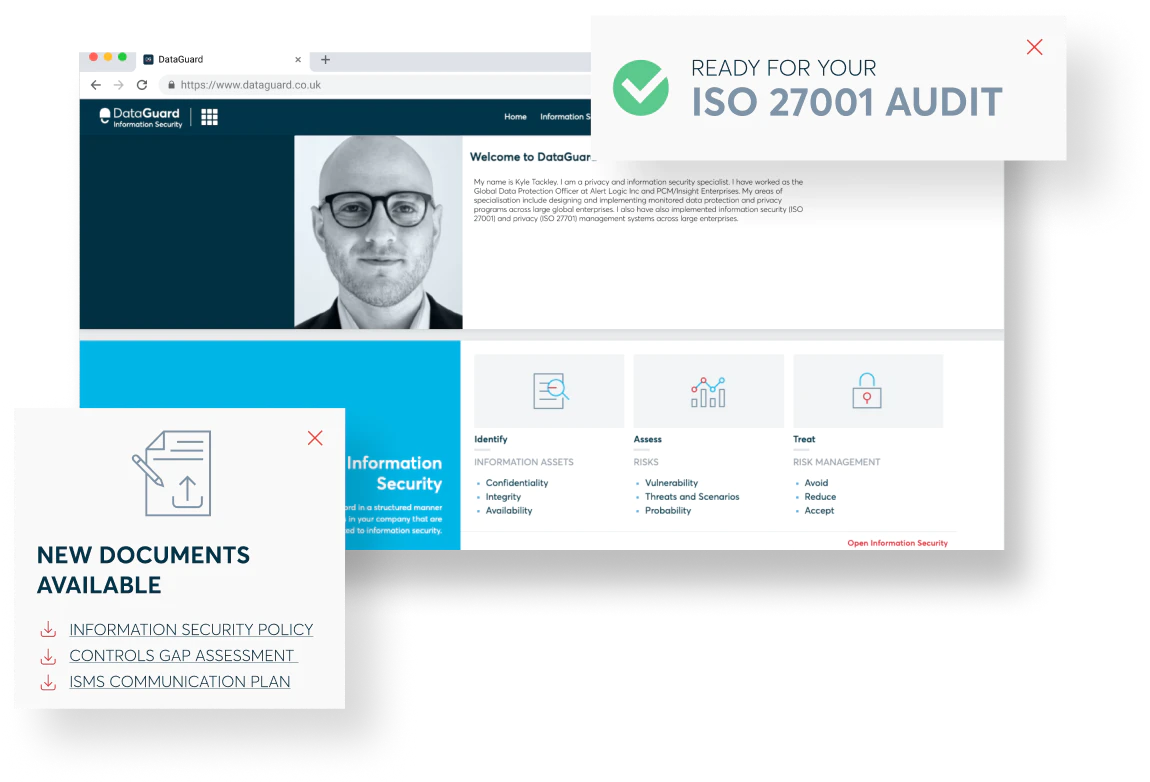Open the Open Information Security link
Viewport: 1150px width, 782px height.
pyautogui.click(x=898, y=543)
